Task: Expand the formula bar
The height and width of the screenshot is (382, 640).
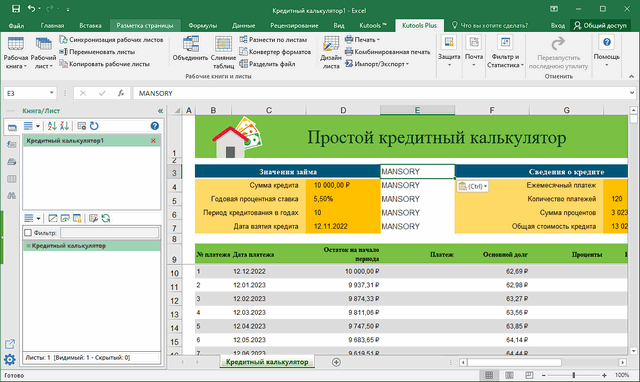Action: [x=632, y=93]
